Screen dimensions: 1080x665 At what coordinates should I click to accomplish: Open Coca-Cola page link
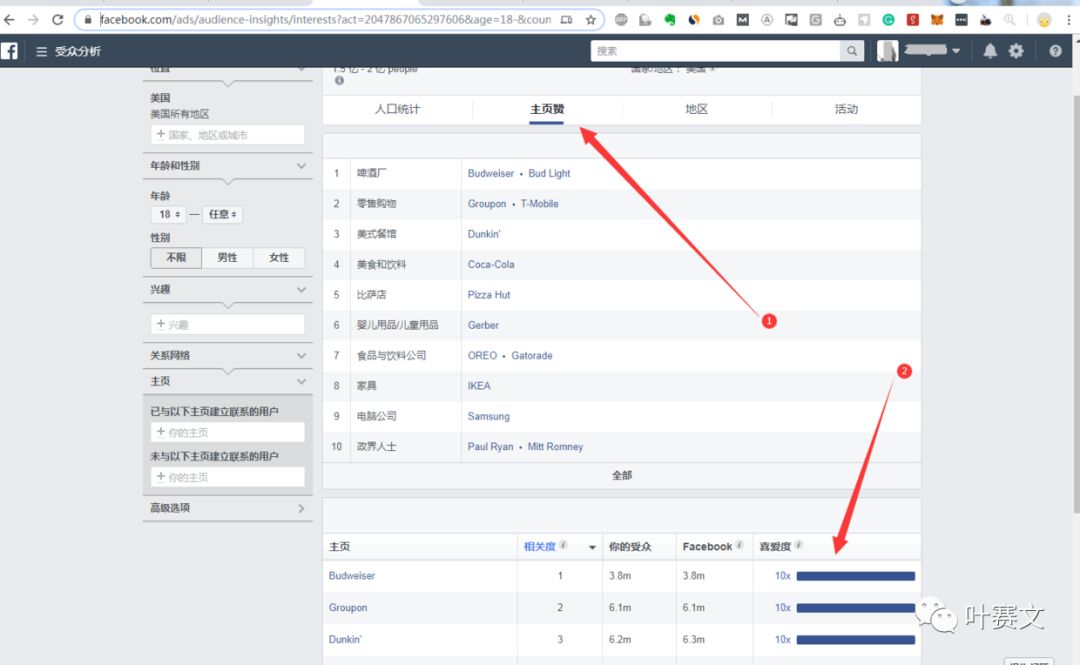[490, 265]
